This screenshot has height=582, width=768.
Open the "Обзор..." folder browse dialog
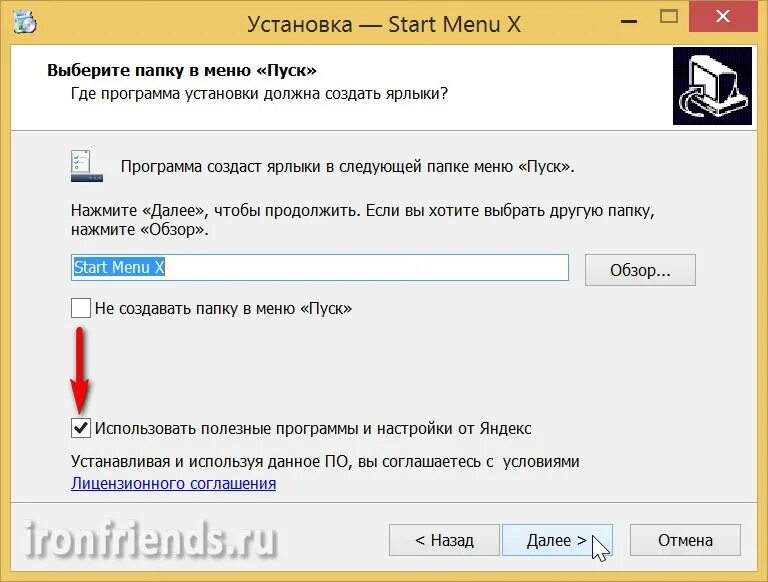coord(640,270)
